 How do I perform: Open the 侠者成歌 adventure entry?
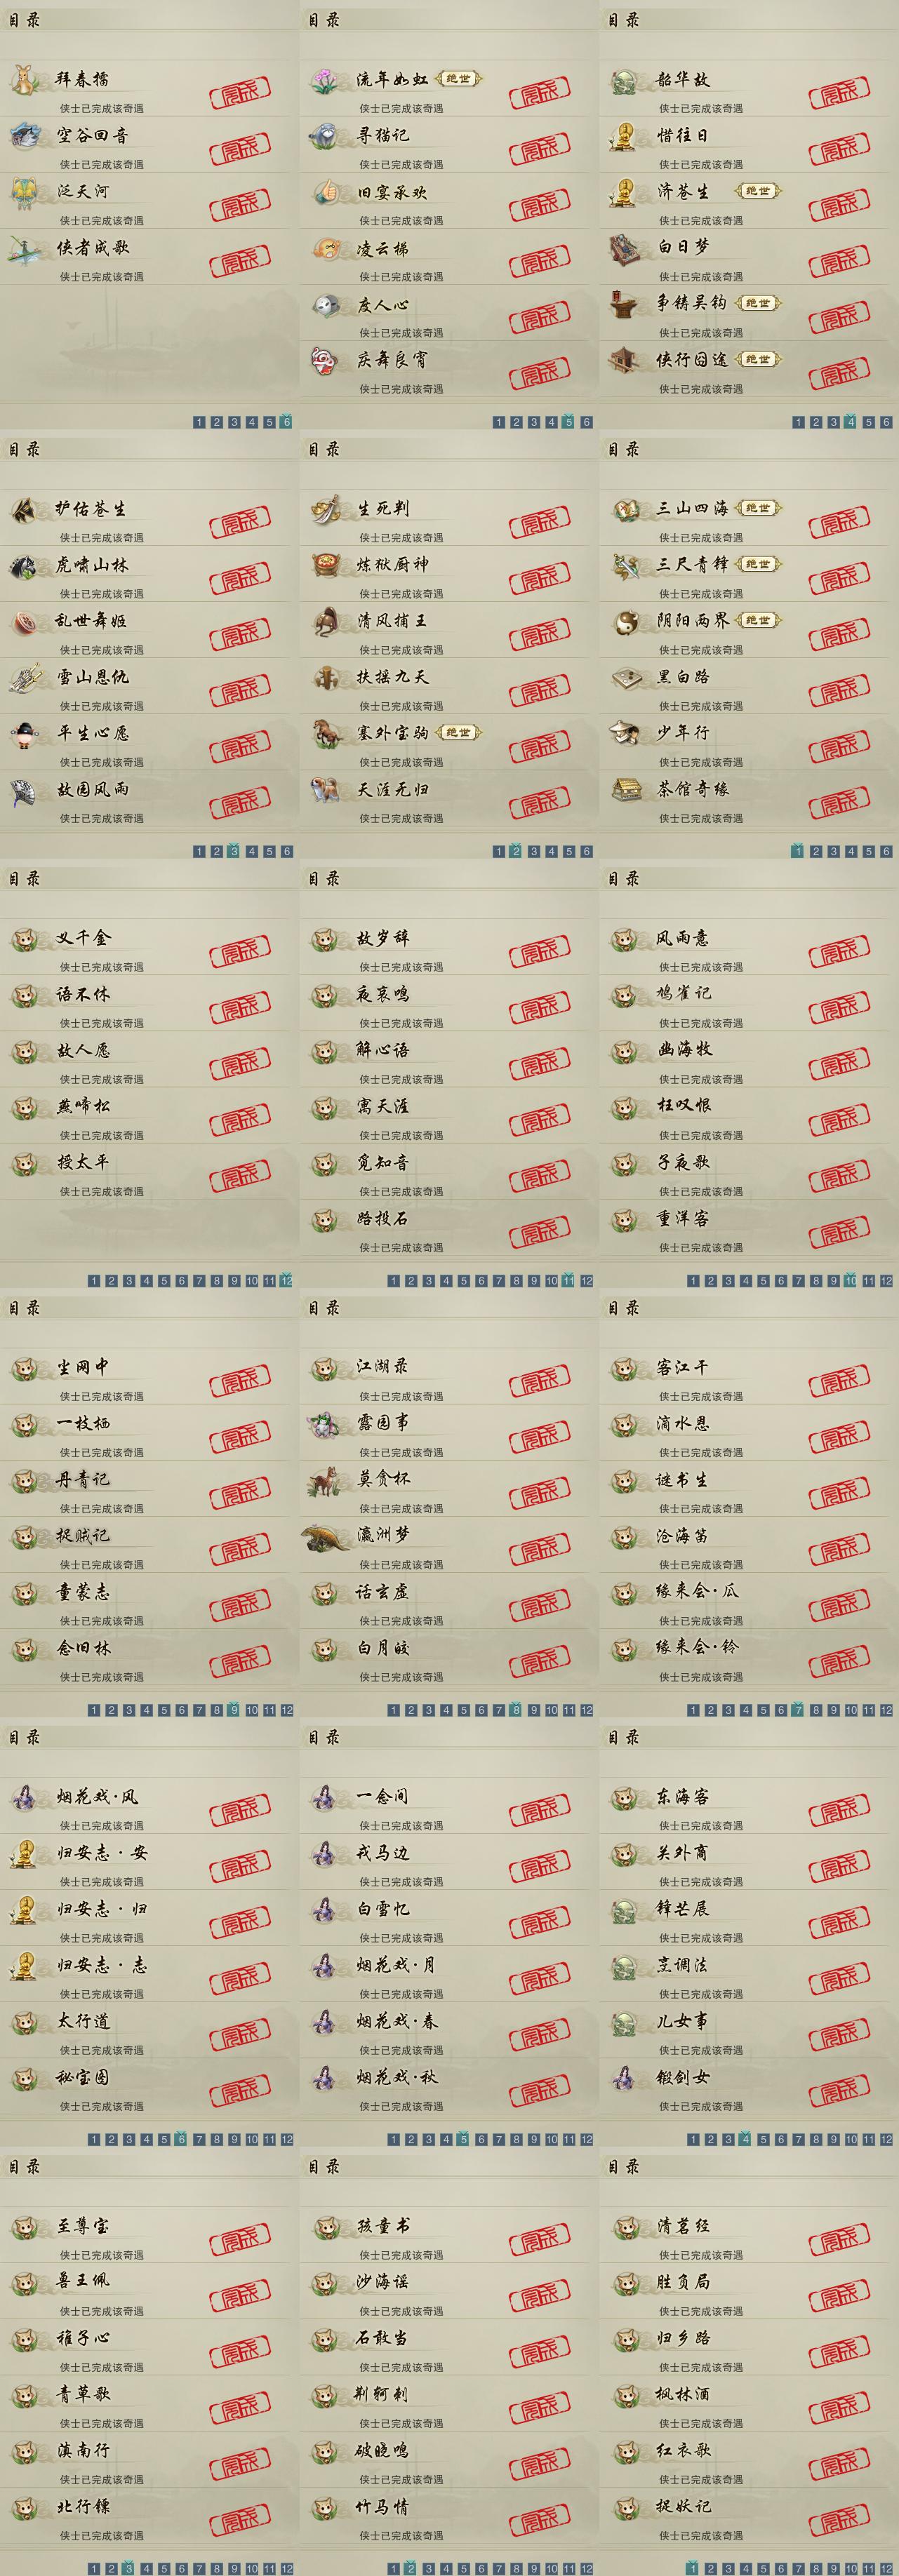point(149,256)
